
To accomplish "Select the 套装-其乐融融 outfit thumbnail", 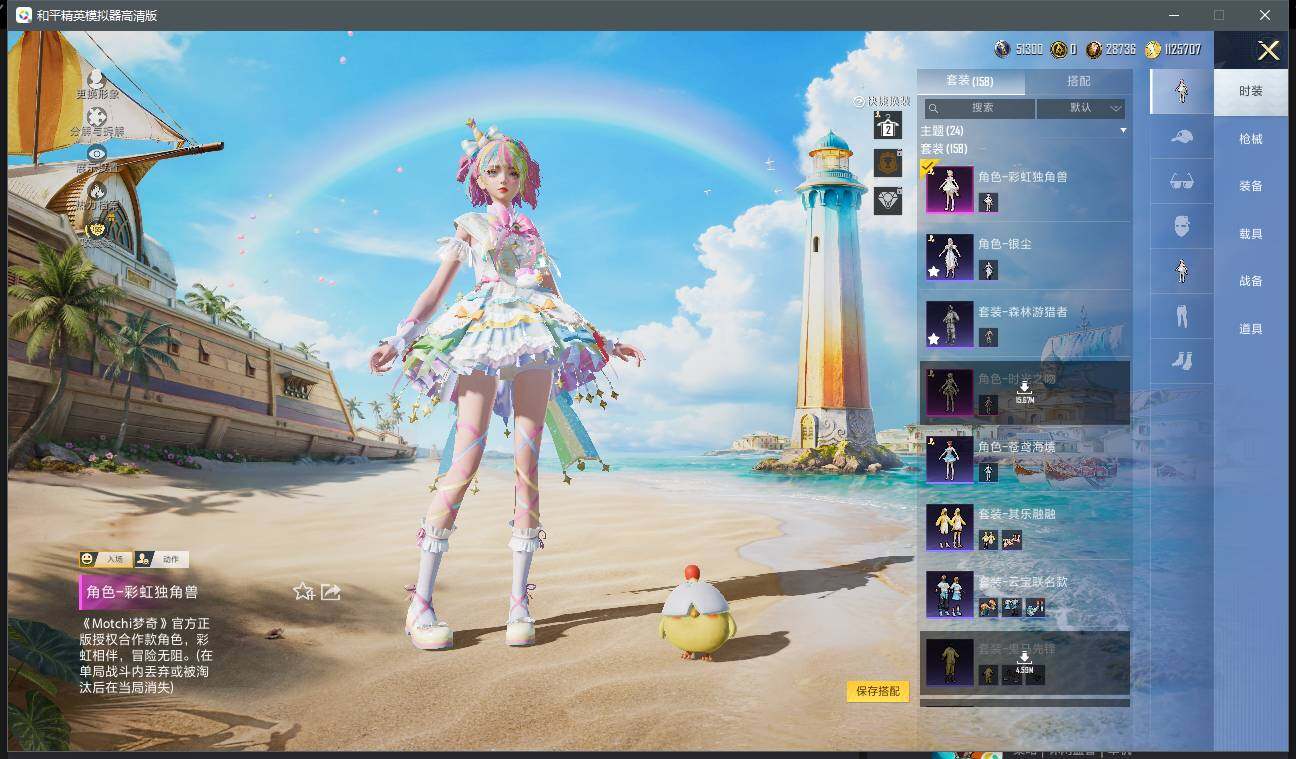I will click(x=949, y=526).
